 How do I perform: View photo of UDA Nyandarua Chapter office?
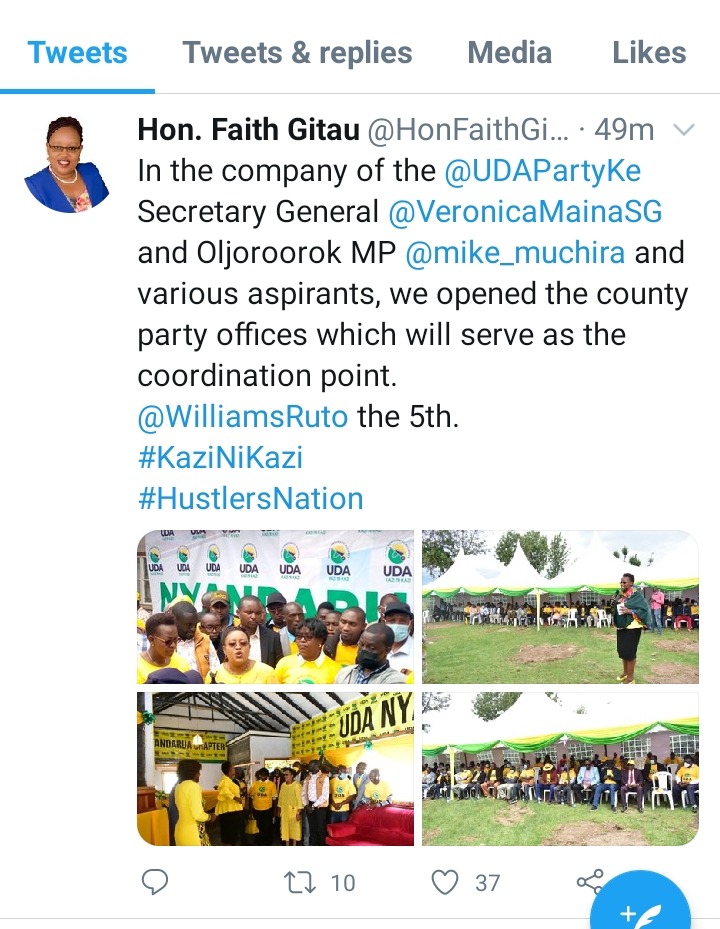[276, 768]
